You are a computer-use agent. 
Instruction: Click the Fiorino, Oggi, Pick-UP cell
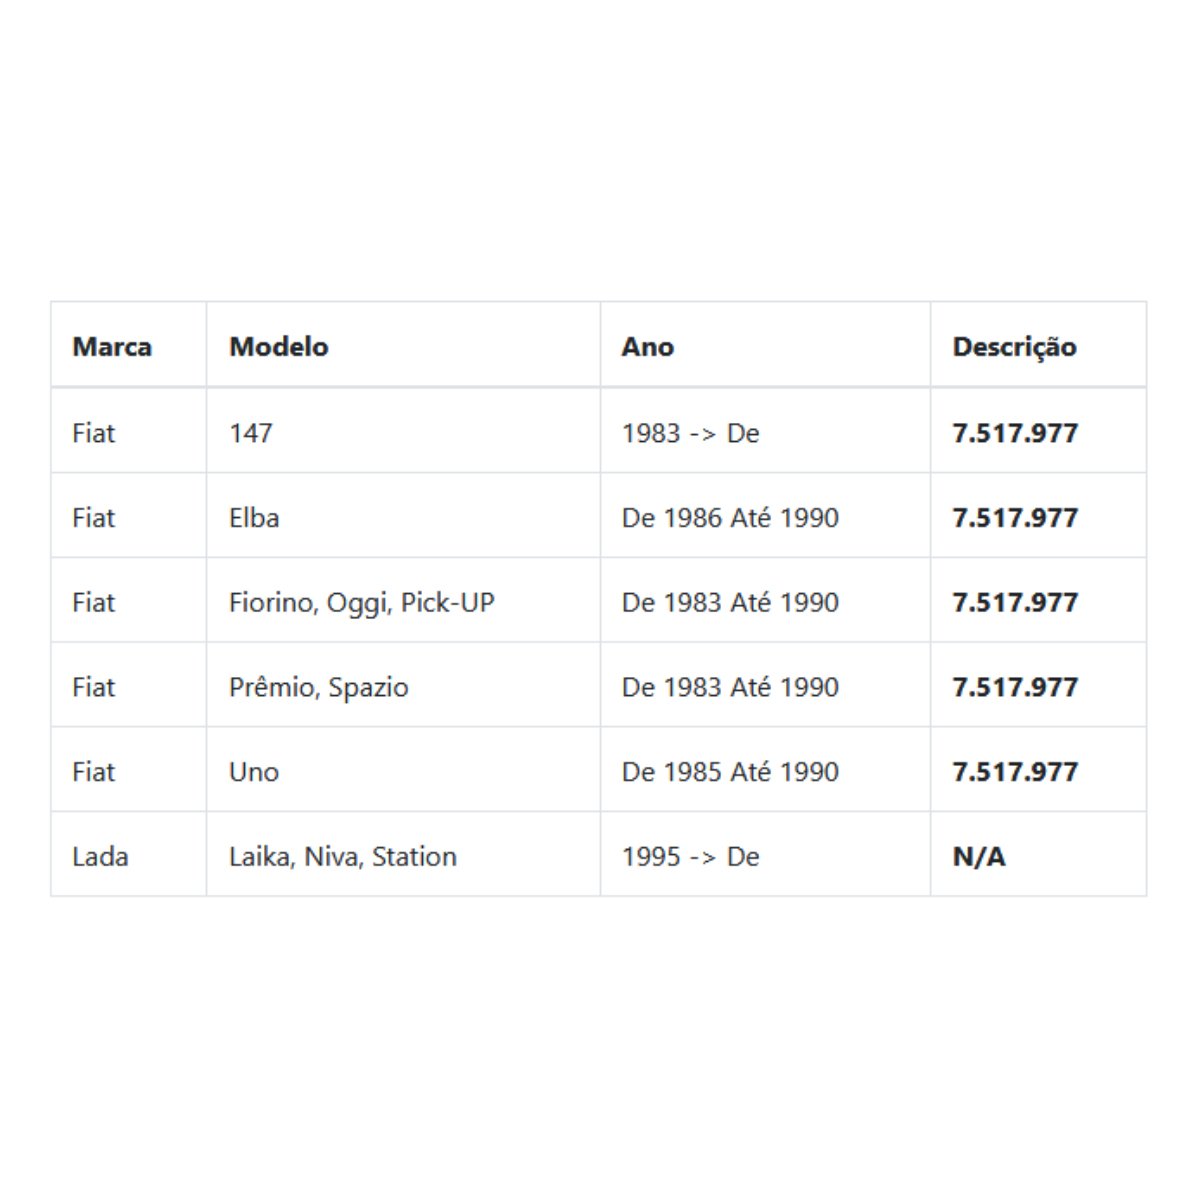click(403, 601)
